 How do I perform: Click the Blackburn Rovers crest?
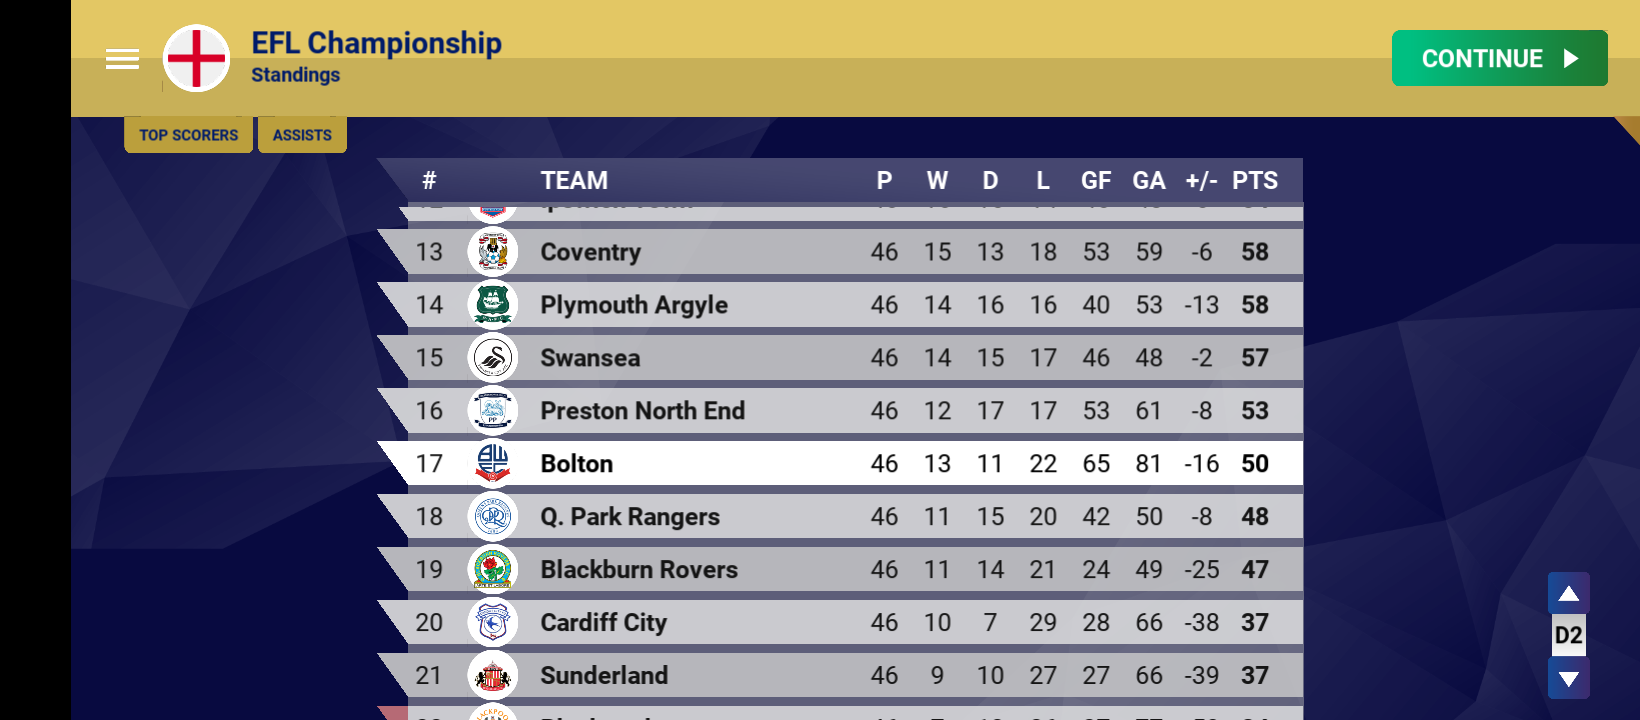click(492, 570)
